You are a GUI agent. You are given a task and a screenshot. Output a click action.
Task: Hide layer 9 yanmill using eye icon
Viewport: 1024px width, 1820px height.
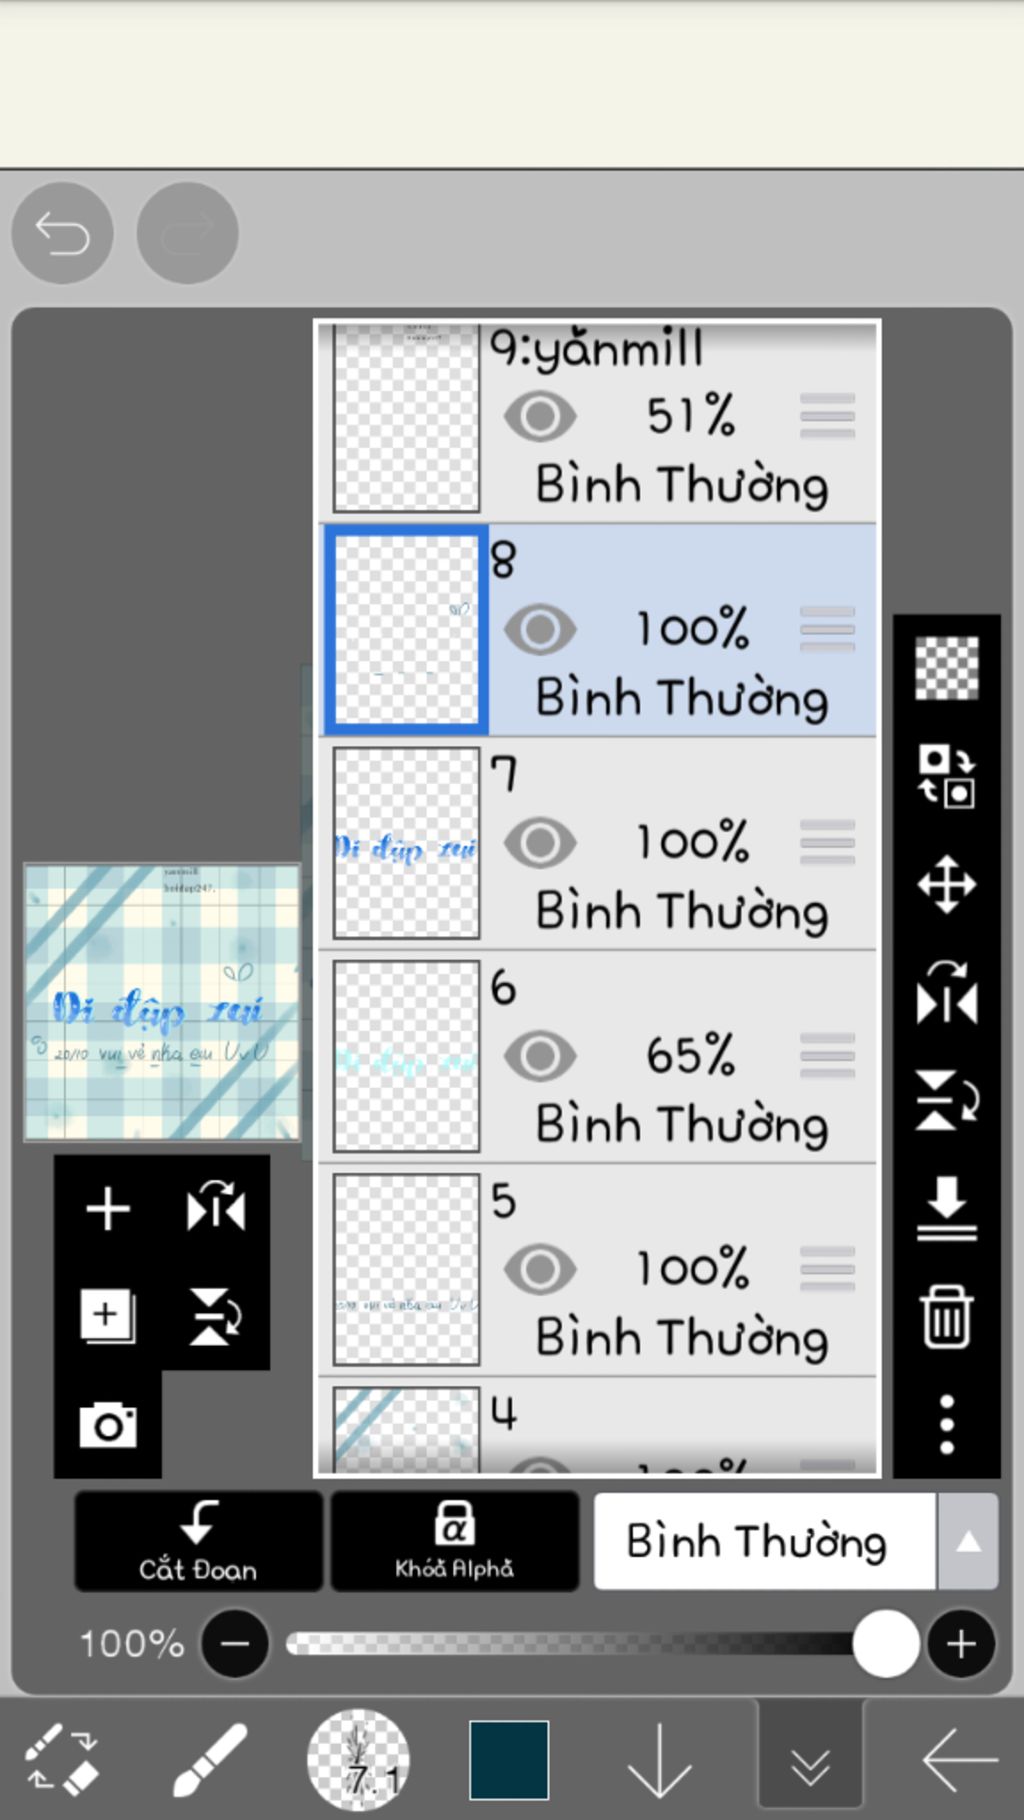click(x=540, y=416)
